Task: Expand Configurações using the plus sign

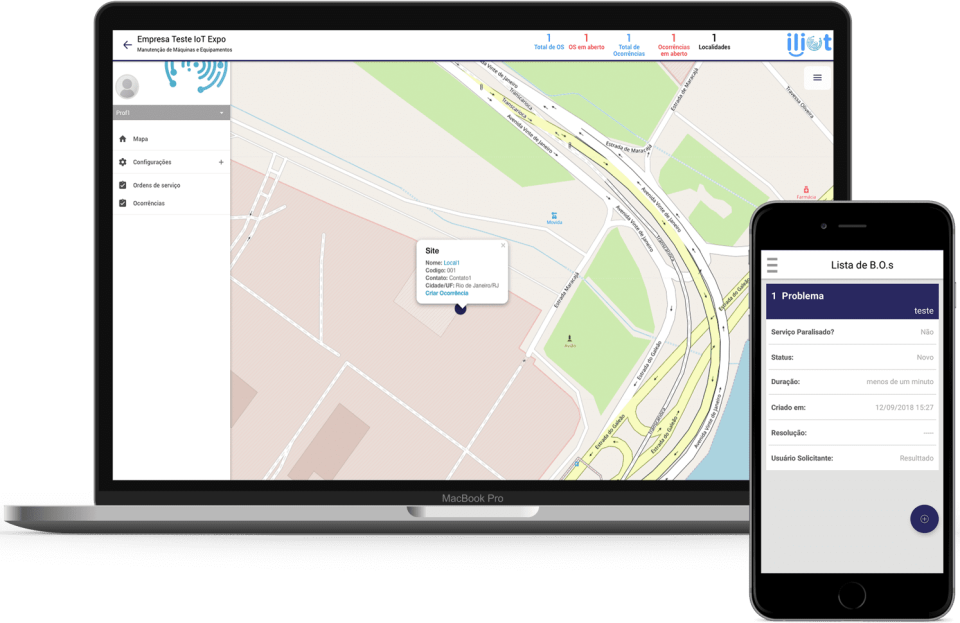Action: point(221,161)
